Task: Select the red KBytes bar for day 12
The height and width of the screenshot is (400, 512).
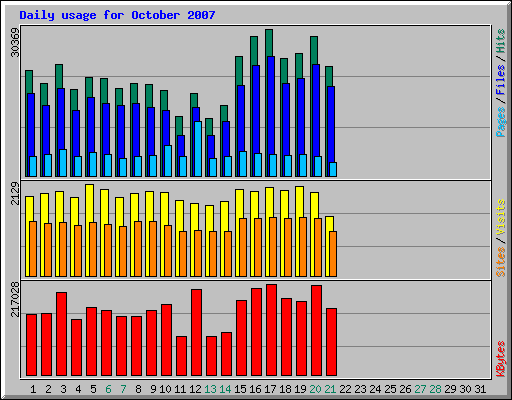Action: coord(196,333)
